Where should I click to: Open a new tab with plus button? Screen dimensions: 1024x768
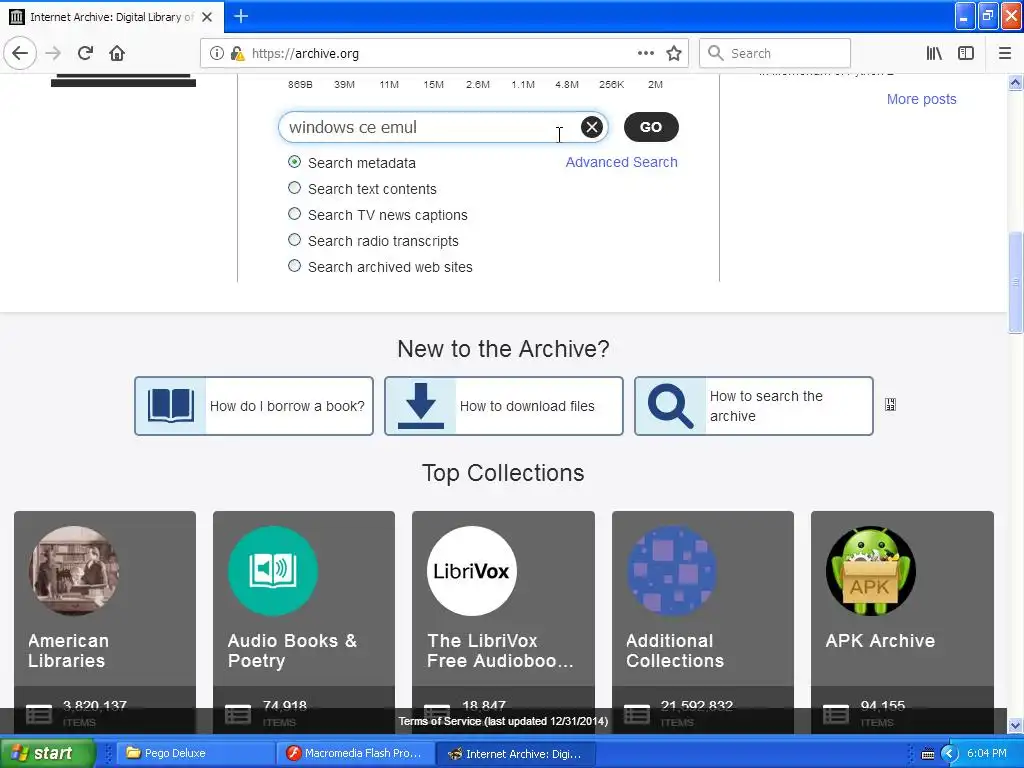[x=241, y=16]
